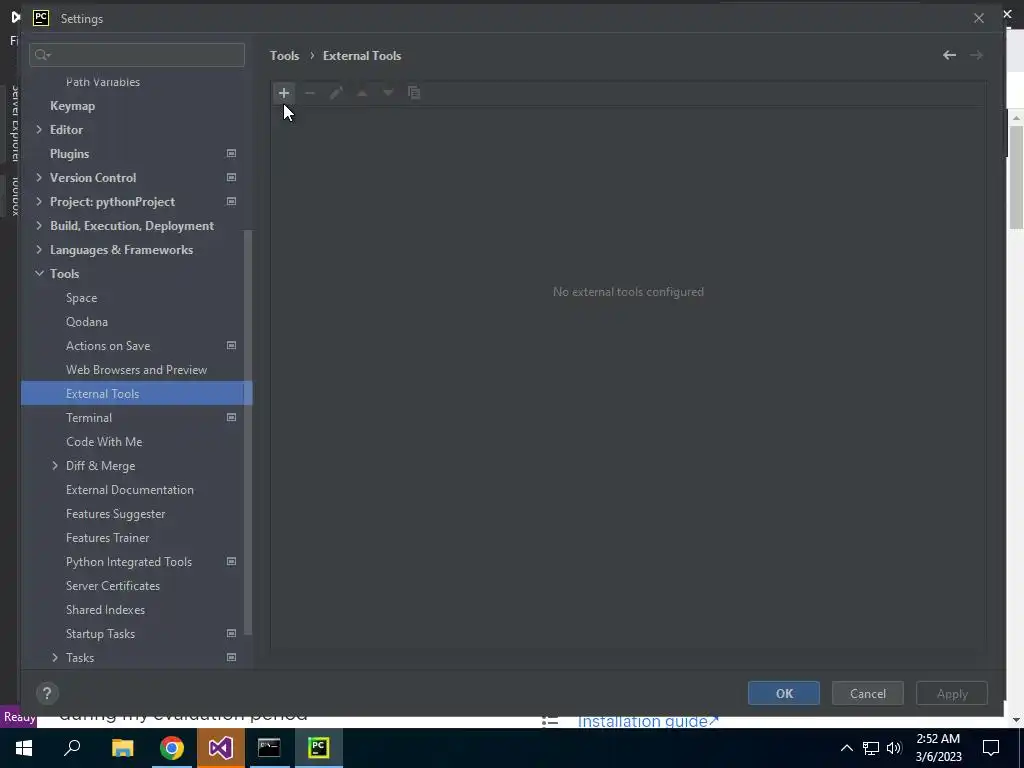Open Windows taskbar search
This screenshot has height=768, width=1024.
coord(72,748)
